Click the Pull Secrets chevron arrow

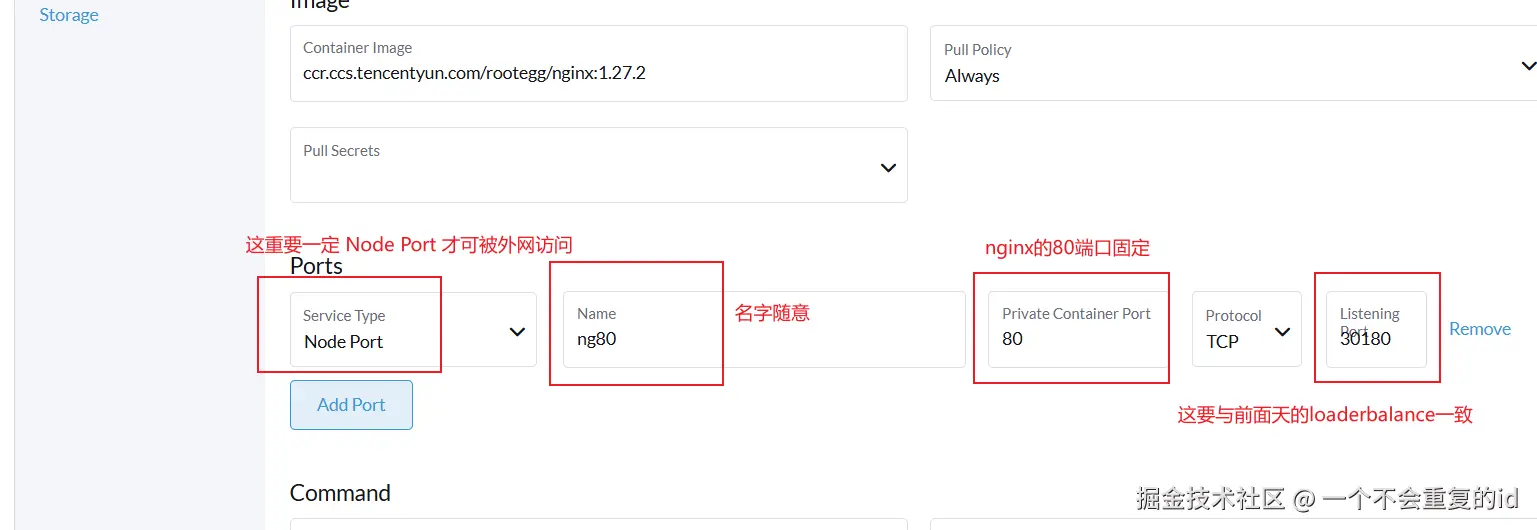point(888,168)
